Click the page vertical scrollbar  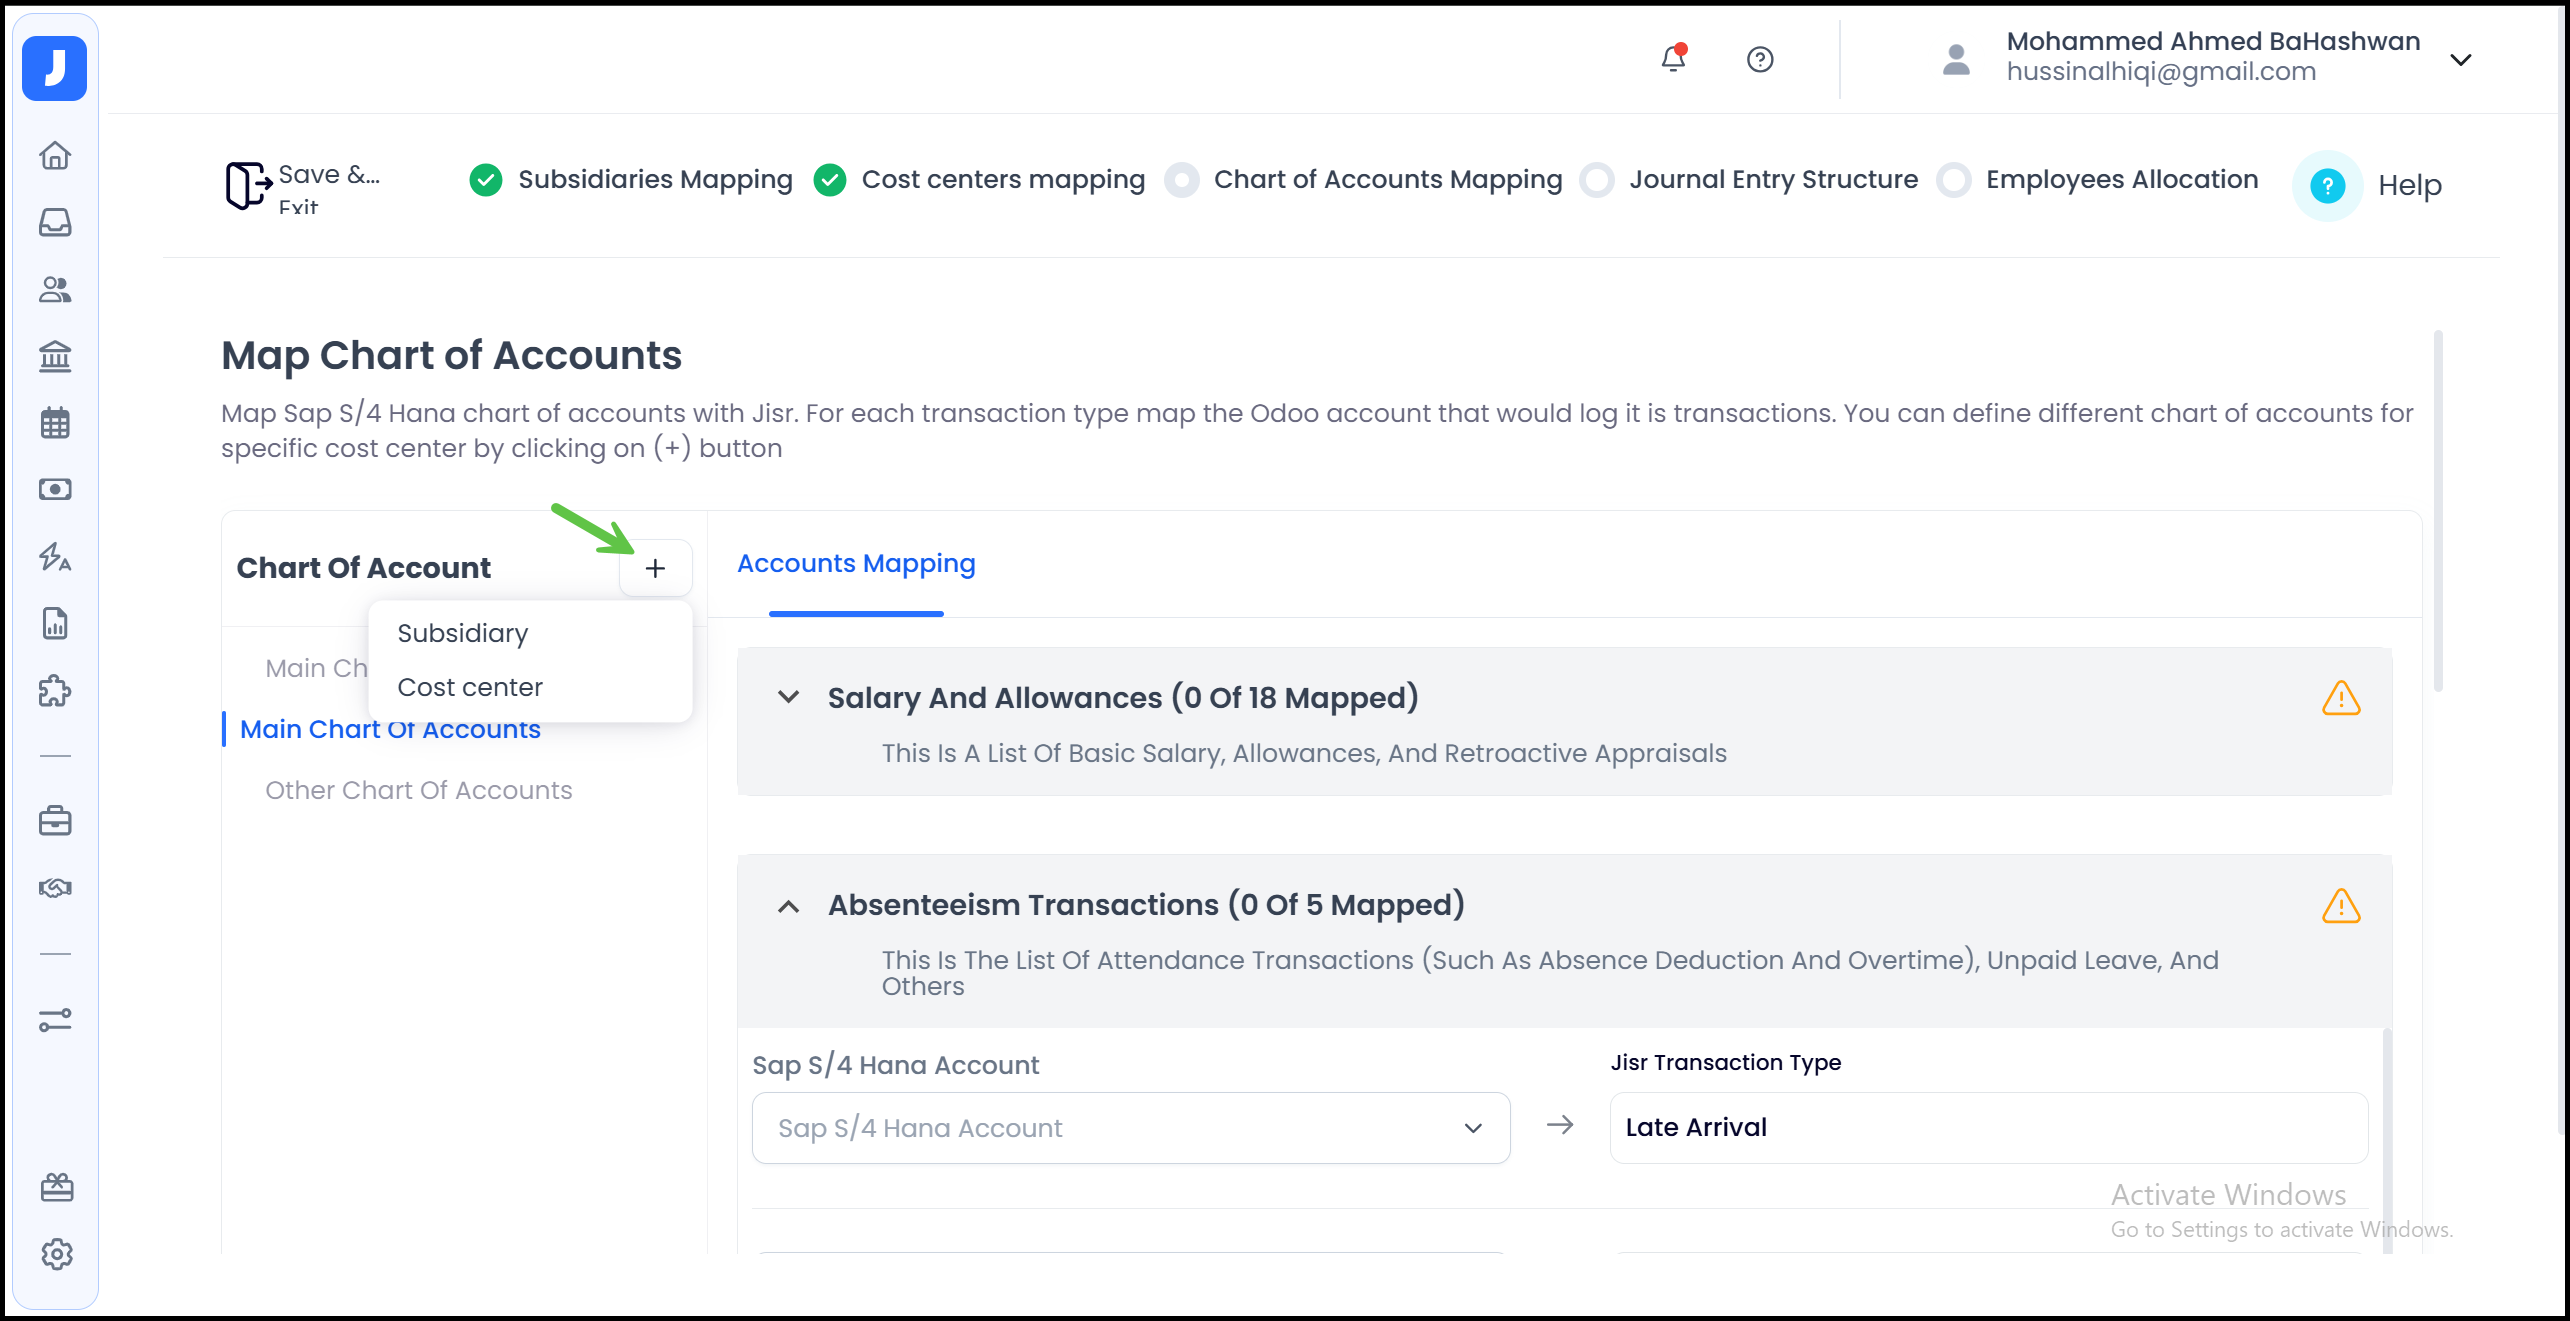click(2438, 510)
